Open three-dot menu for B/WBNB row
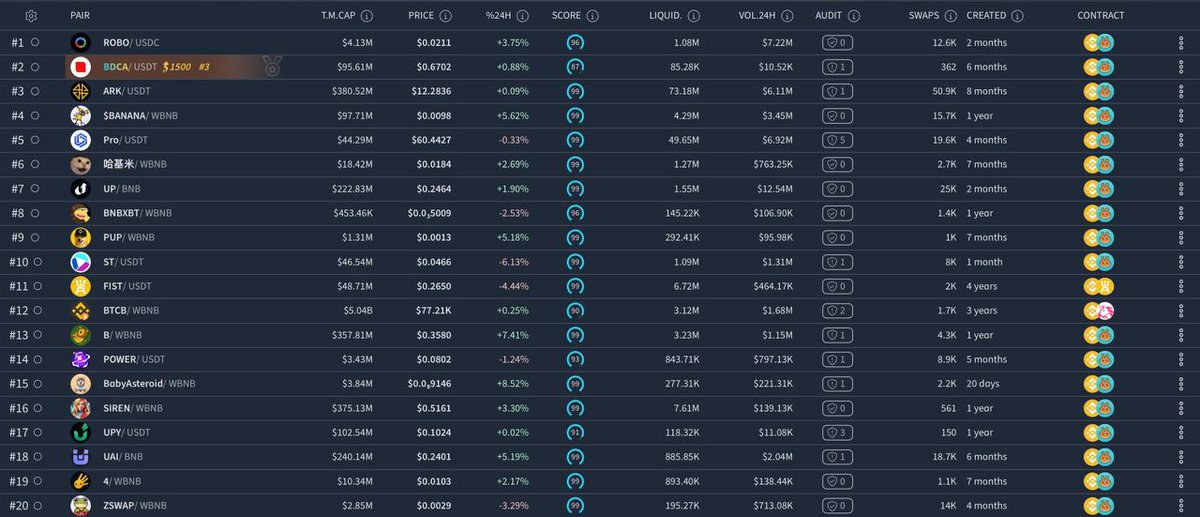The height and width of the screenshot is (517, 1200). 1181,335
